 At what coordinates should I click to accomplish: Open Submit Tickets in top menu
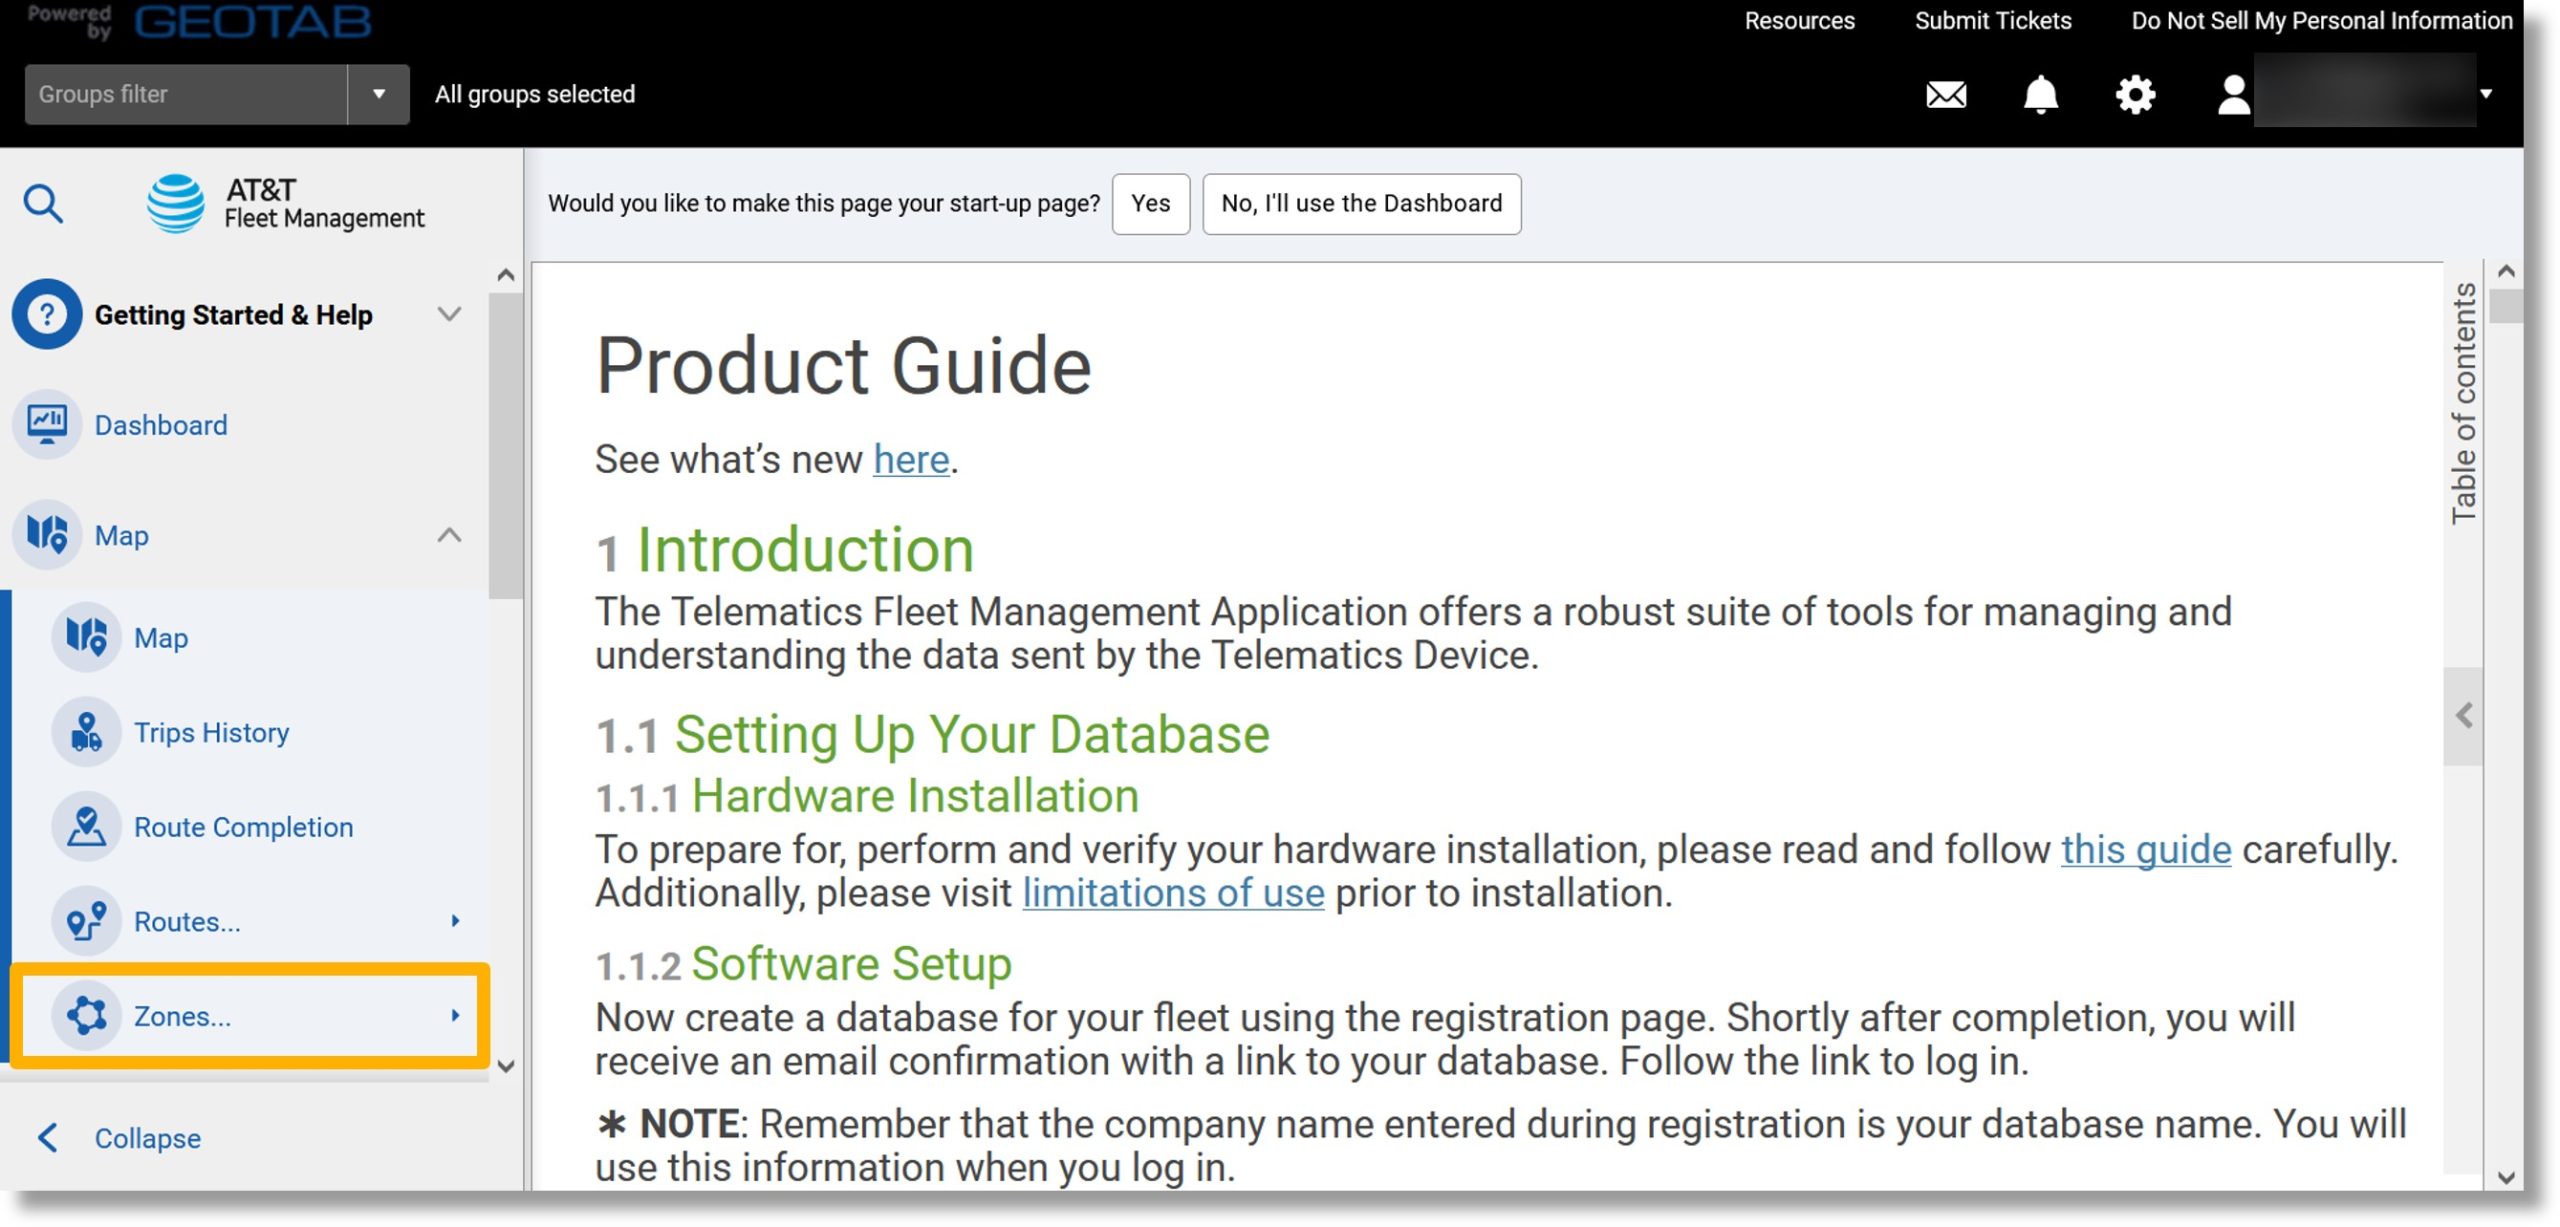(x=1993, y=21)
